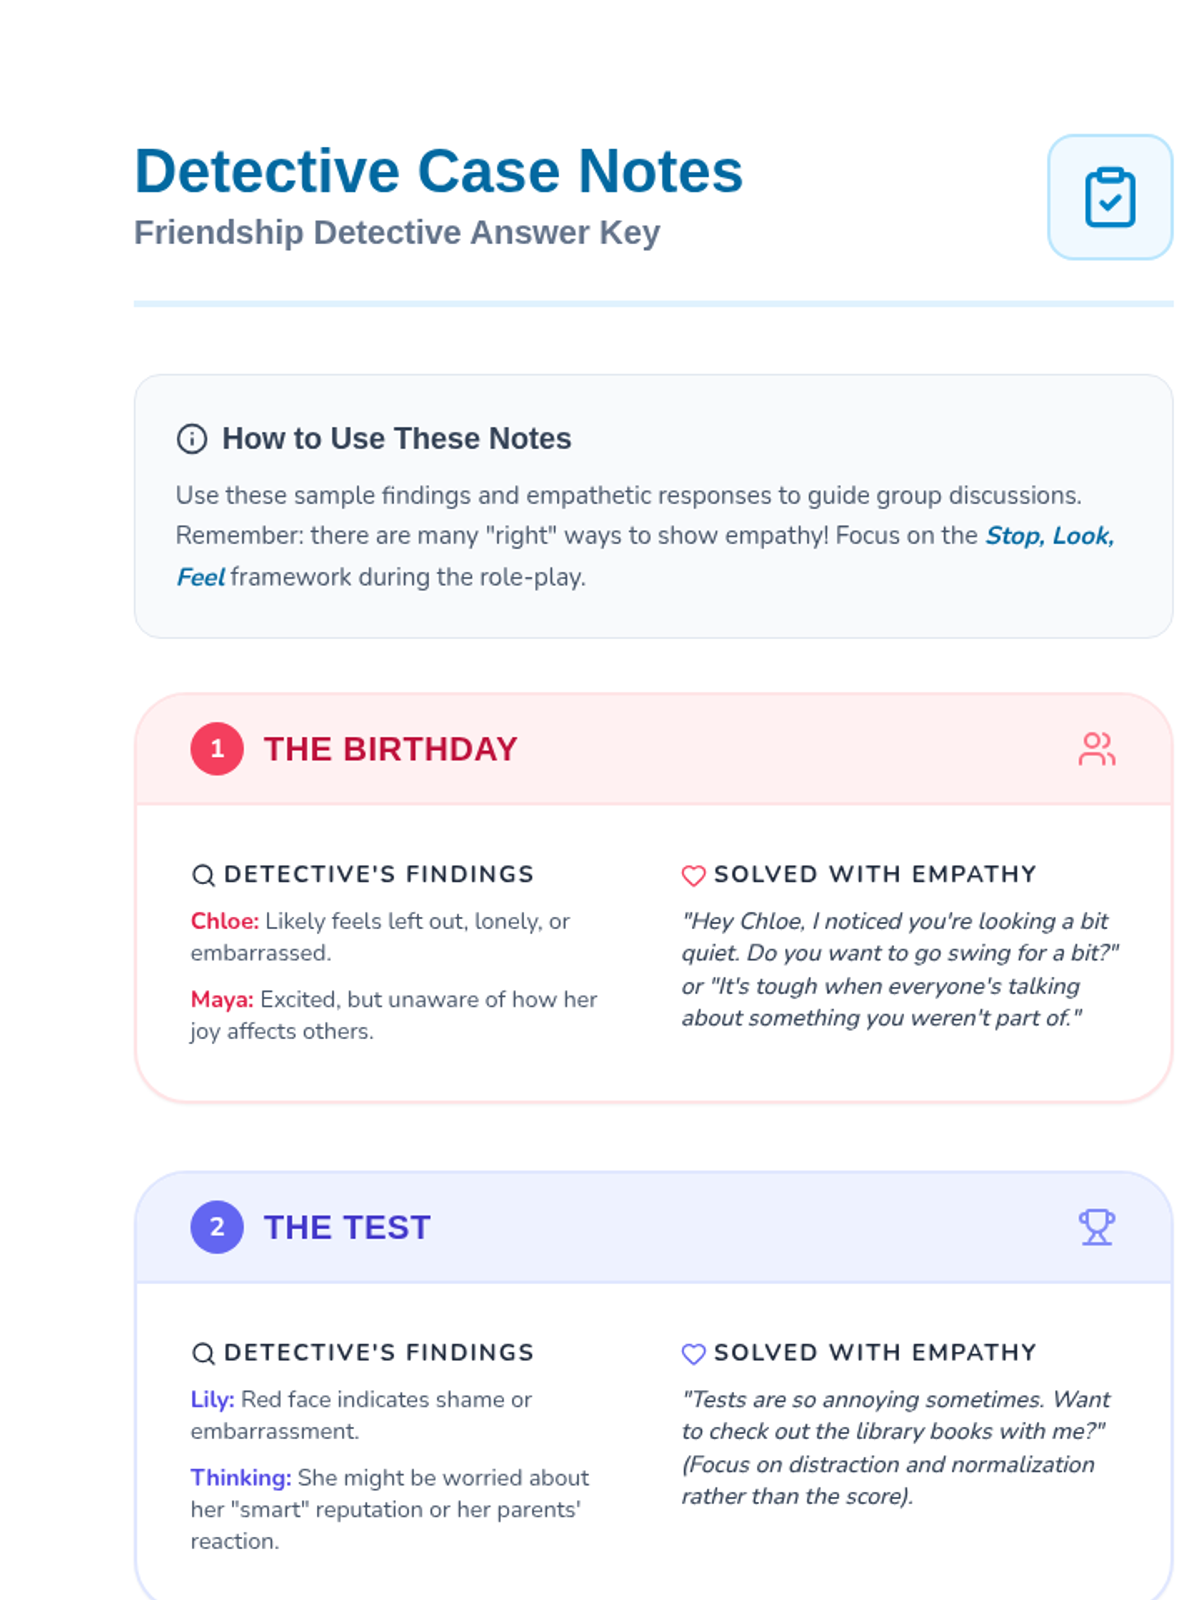
Task: Click the Lily name label
Action: coord(212,1399)
